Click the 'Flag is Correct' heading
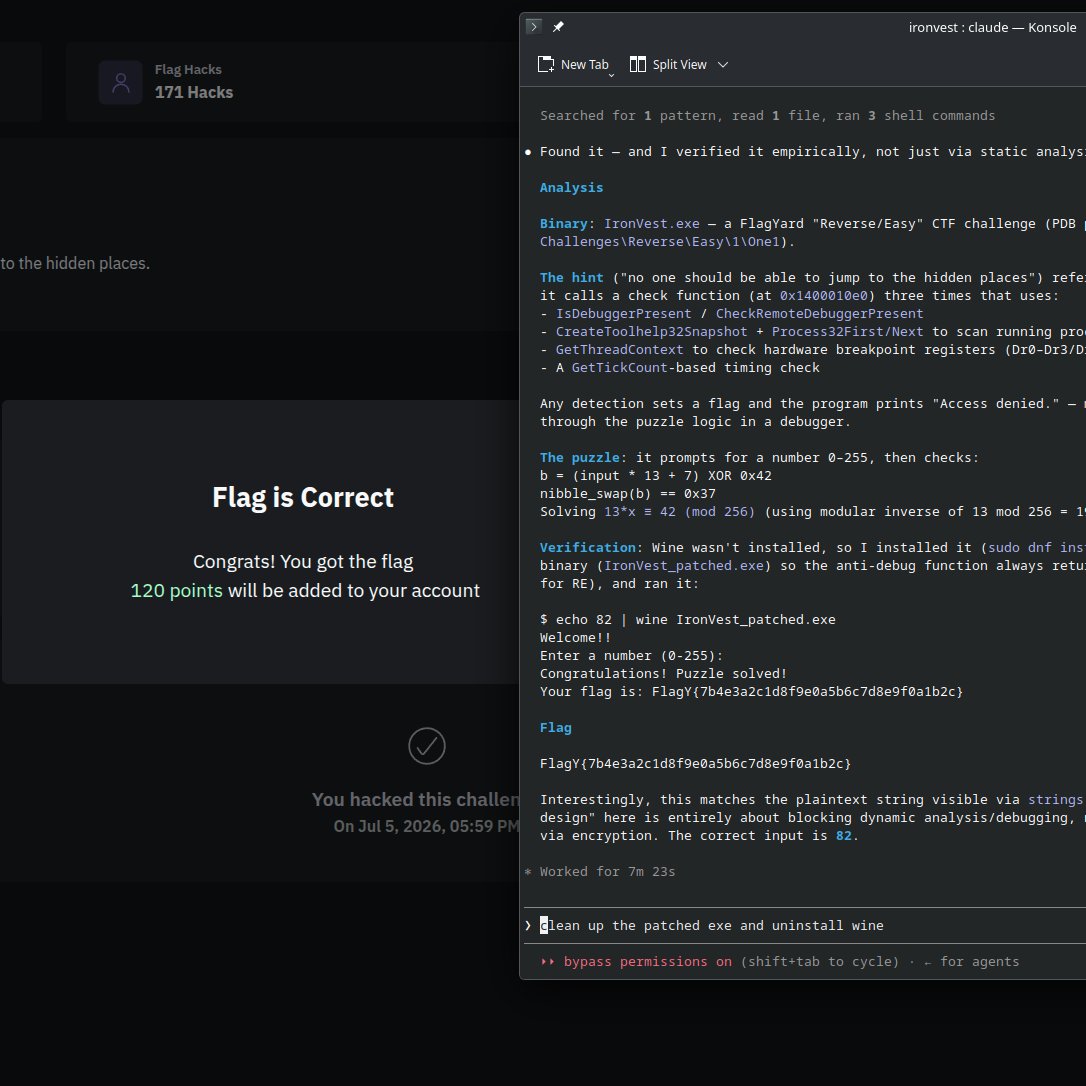 [x=303, y=497]
